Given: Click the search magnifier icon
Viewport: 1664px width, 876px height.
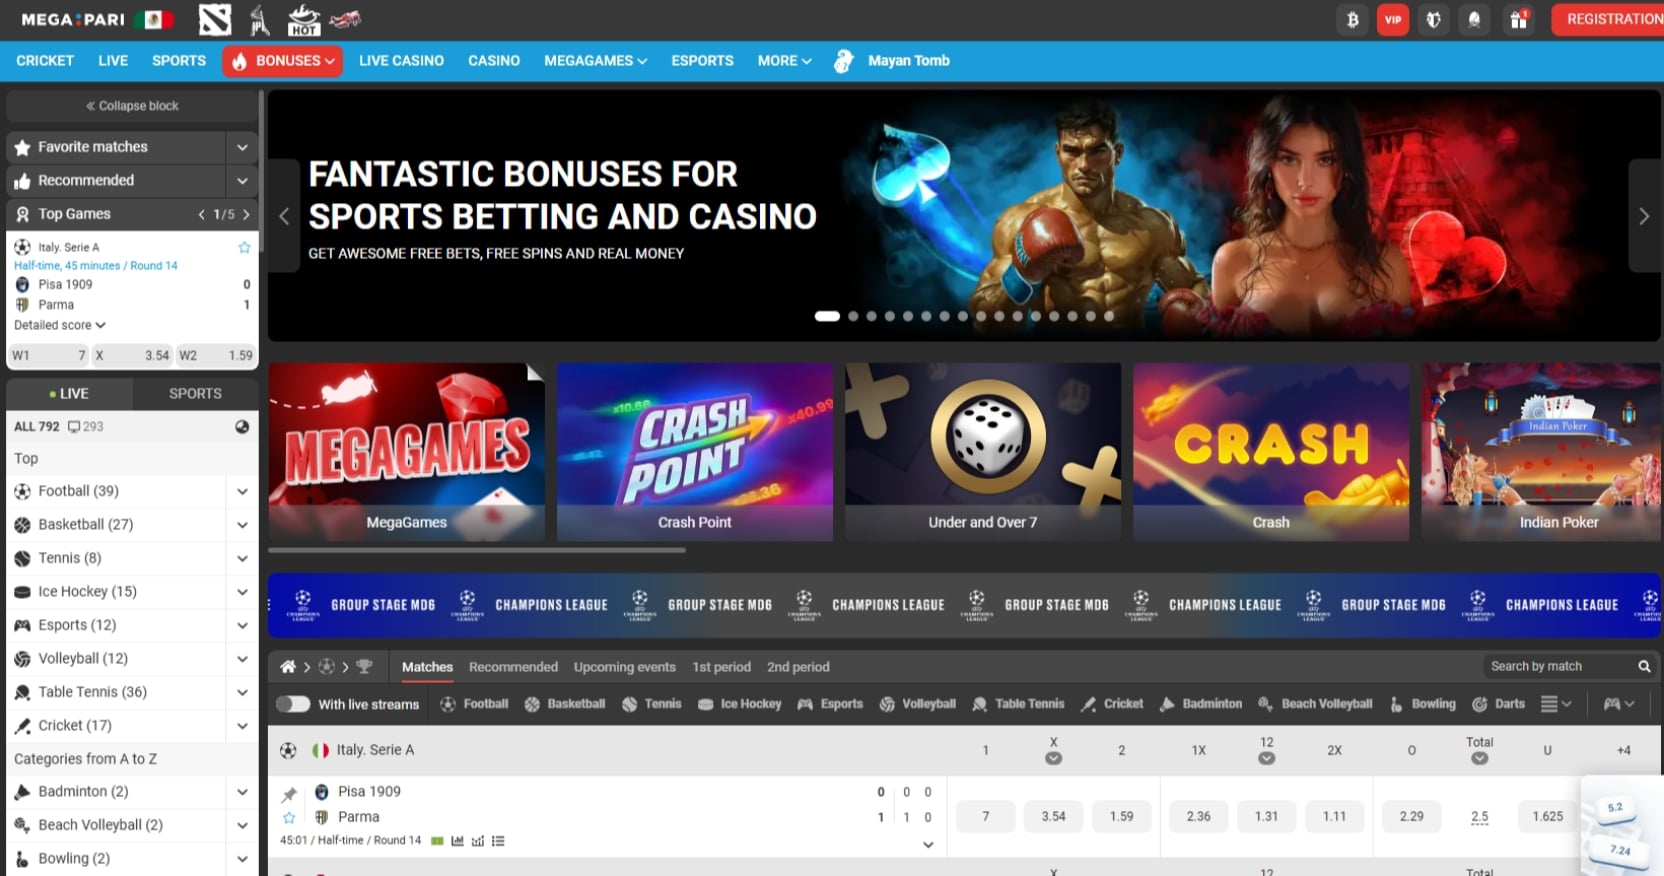Looking at the screenshot, I should pos(1644,667).
